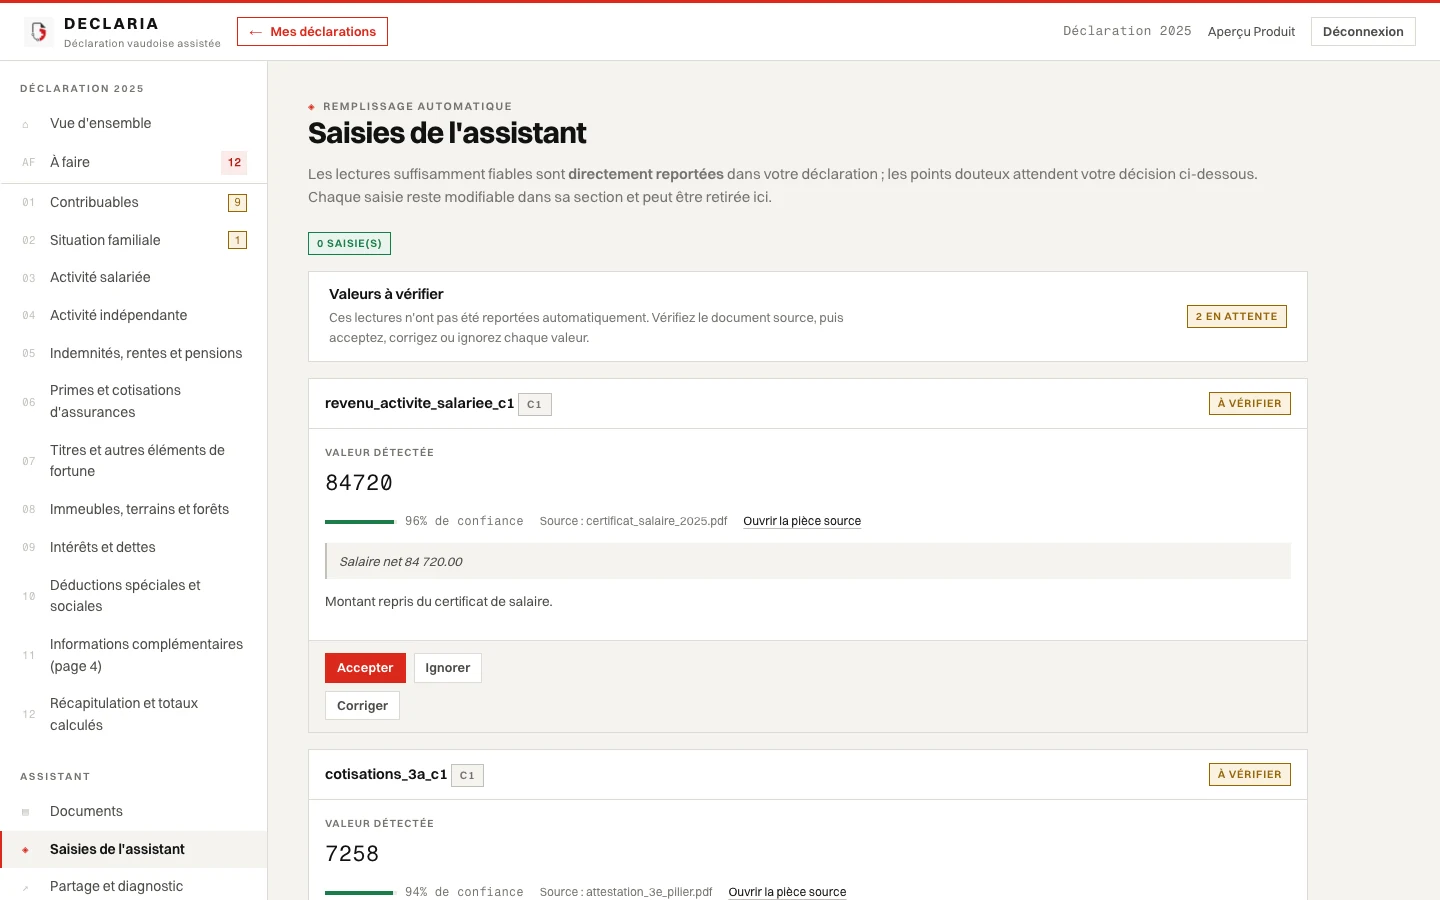Click the 12 badge next to À faire
Screen dimensions: 1440x900
tap(234, 162)
